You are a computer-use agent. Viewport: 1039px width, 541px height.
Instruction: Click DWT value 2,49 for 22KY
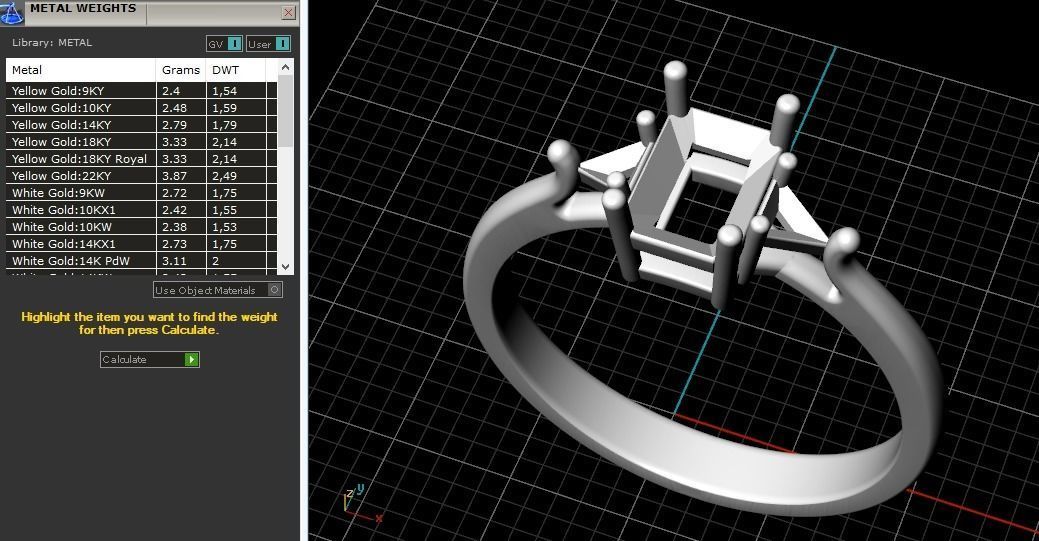click(x=225, y=176)
